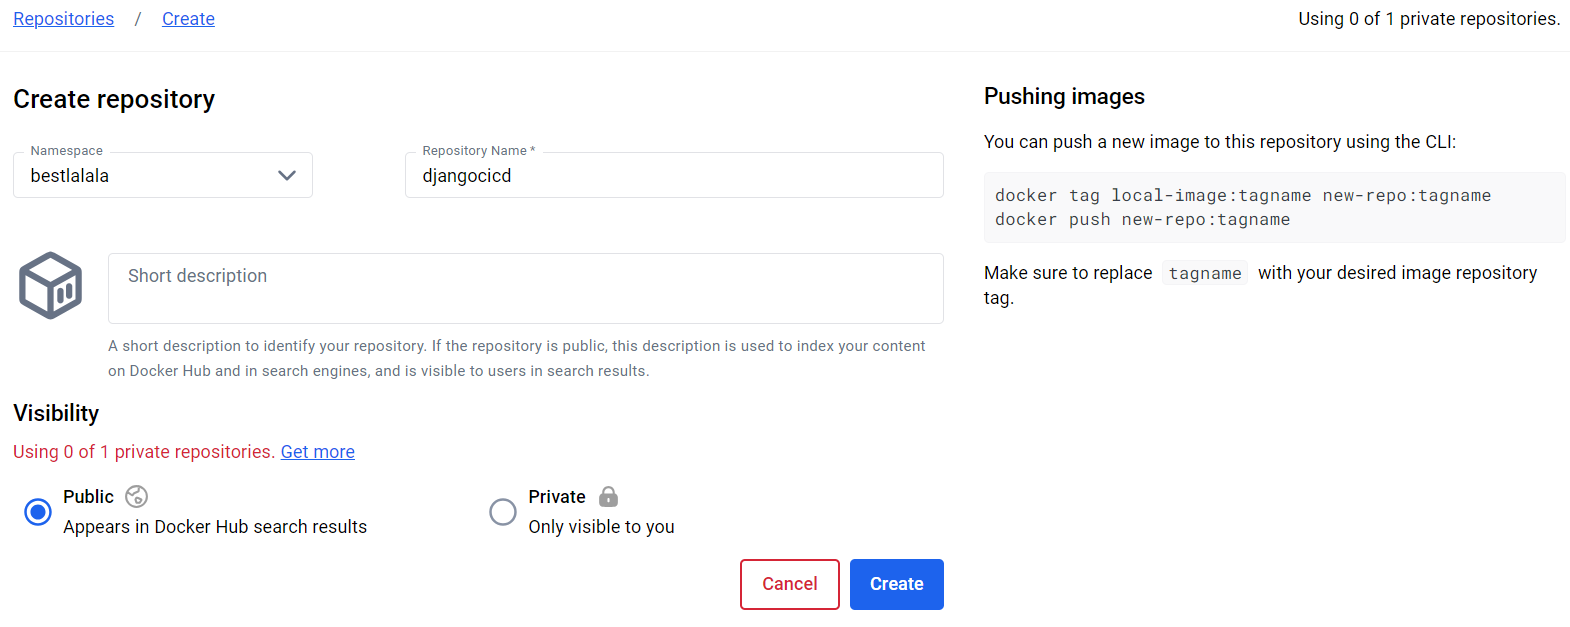This screenshot has width=1570, height=627.
Task: Click the globe icon next to Public
Action: pos(137,496)
